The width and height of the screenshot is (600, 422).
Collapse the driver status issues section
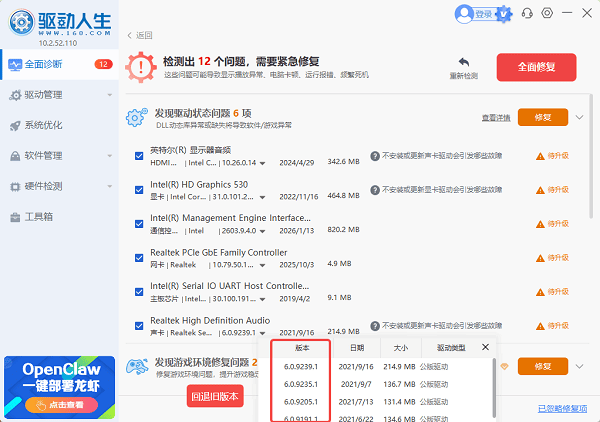pos(579,117)
